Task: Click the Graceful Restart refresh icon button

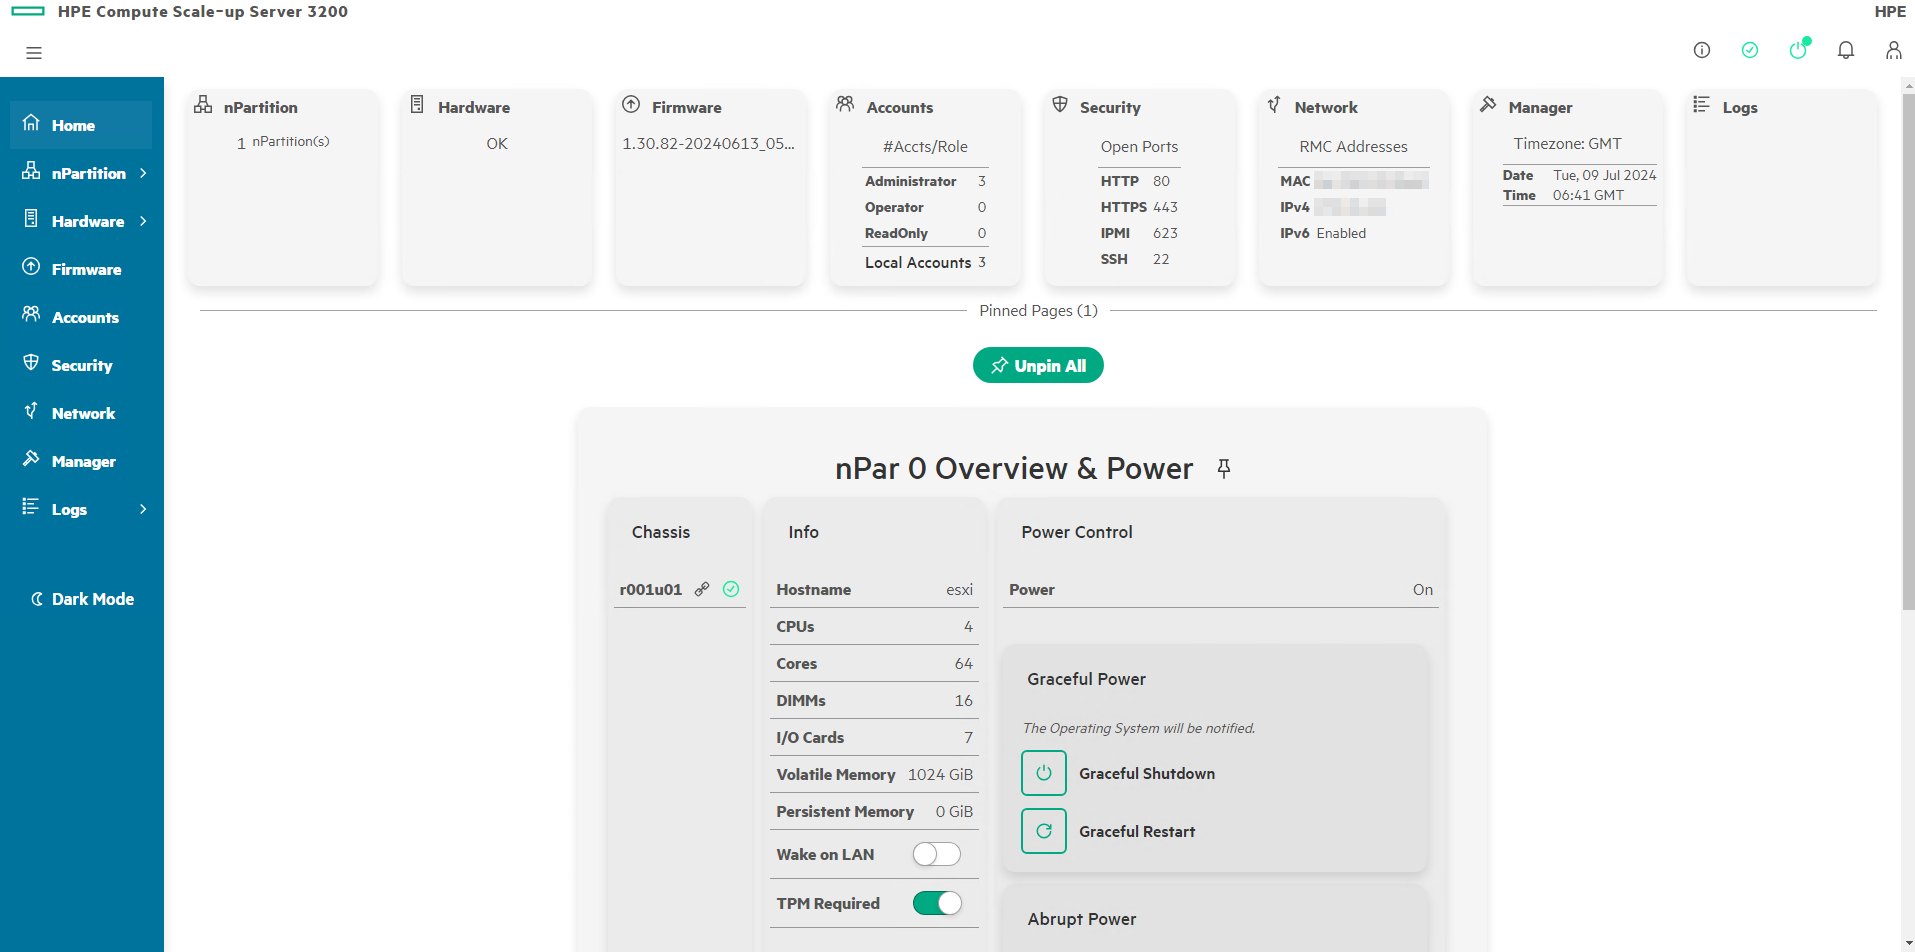Action: tap(1044, 831)
